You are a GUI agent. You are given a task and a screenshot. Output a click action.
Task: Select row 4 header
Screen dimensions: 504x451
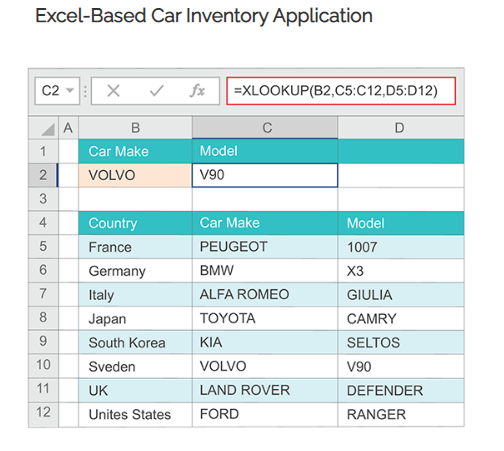[43, 223]
